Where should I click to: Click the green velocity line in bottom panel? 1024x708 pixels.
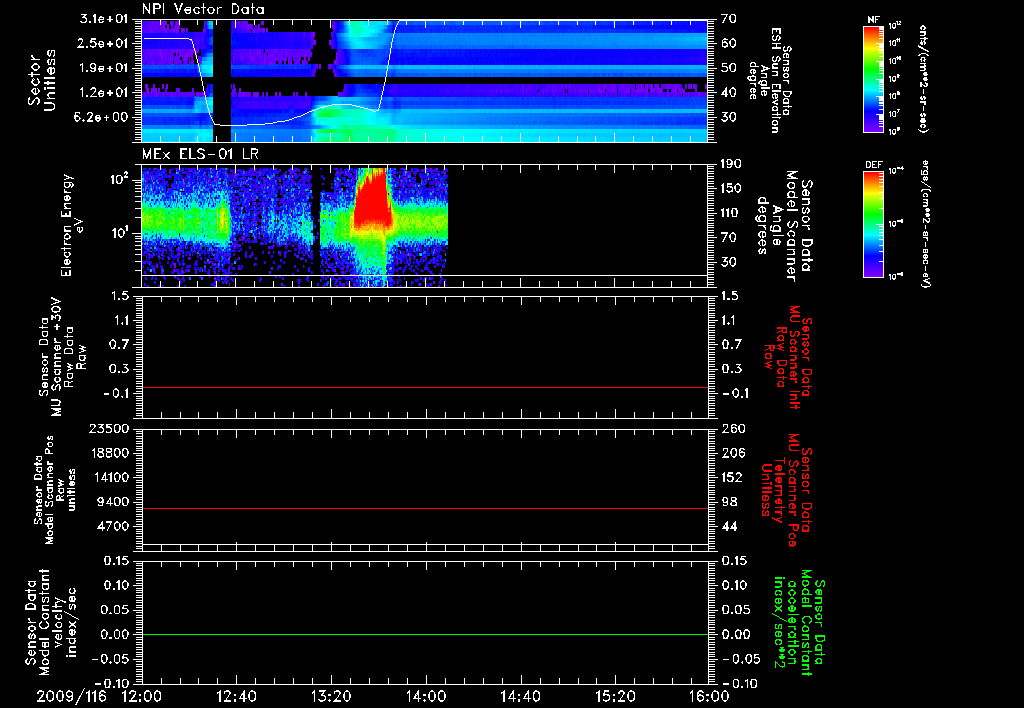coord(425,634)
